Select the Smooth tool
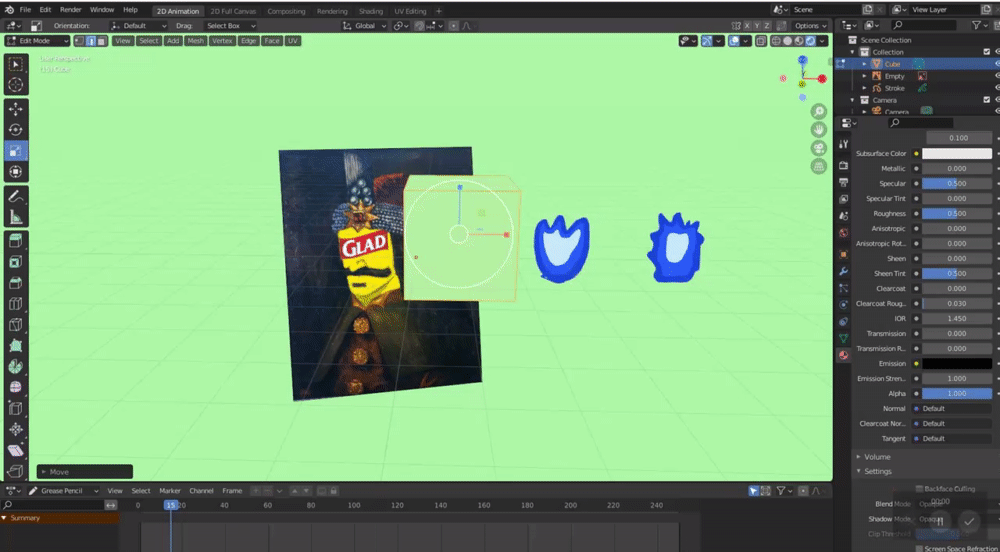This screenshot has width=1000, height=552. (15, 388)
